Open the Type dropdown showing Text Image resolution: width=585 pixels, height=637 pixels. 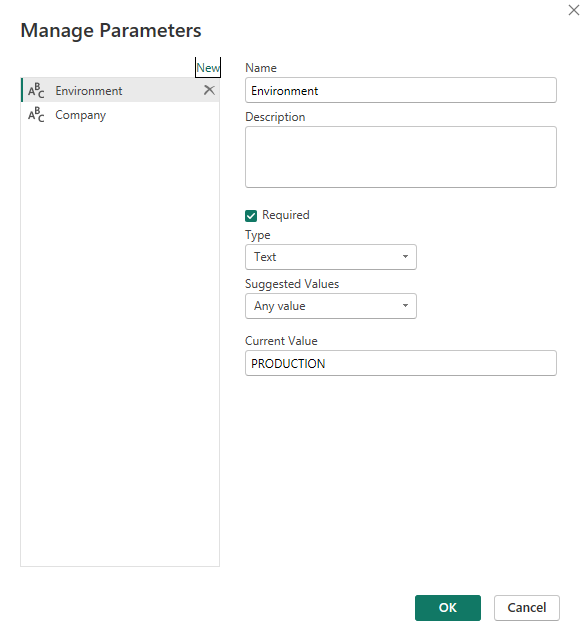tap(331, 257)
